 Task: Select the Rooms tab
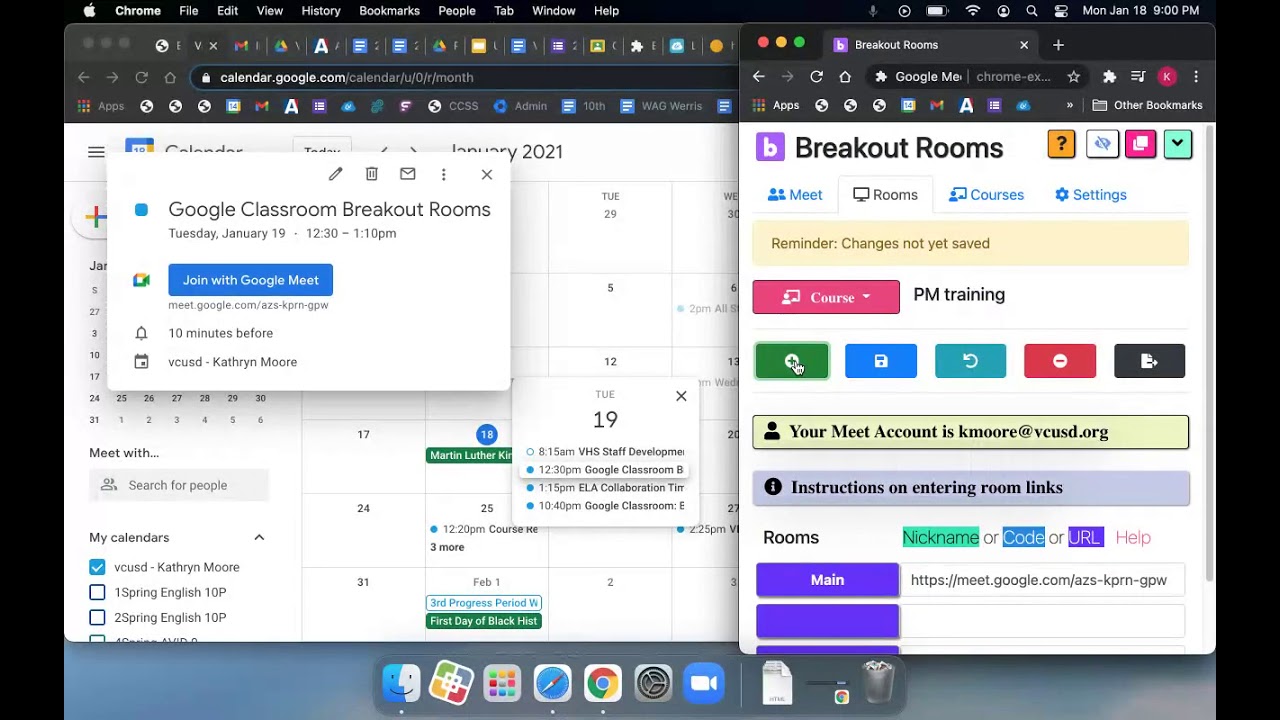click(x=885, y=195)
